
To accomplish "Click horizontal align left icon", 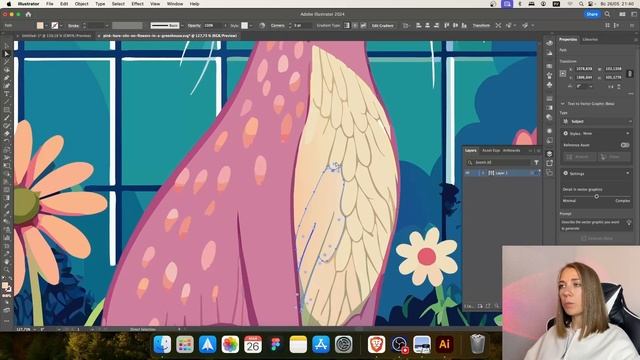I will 419,25.
